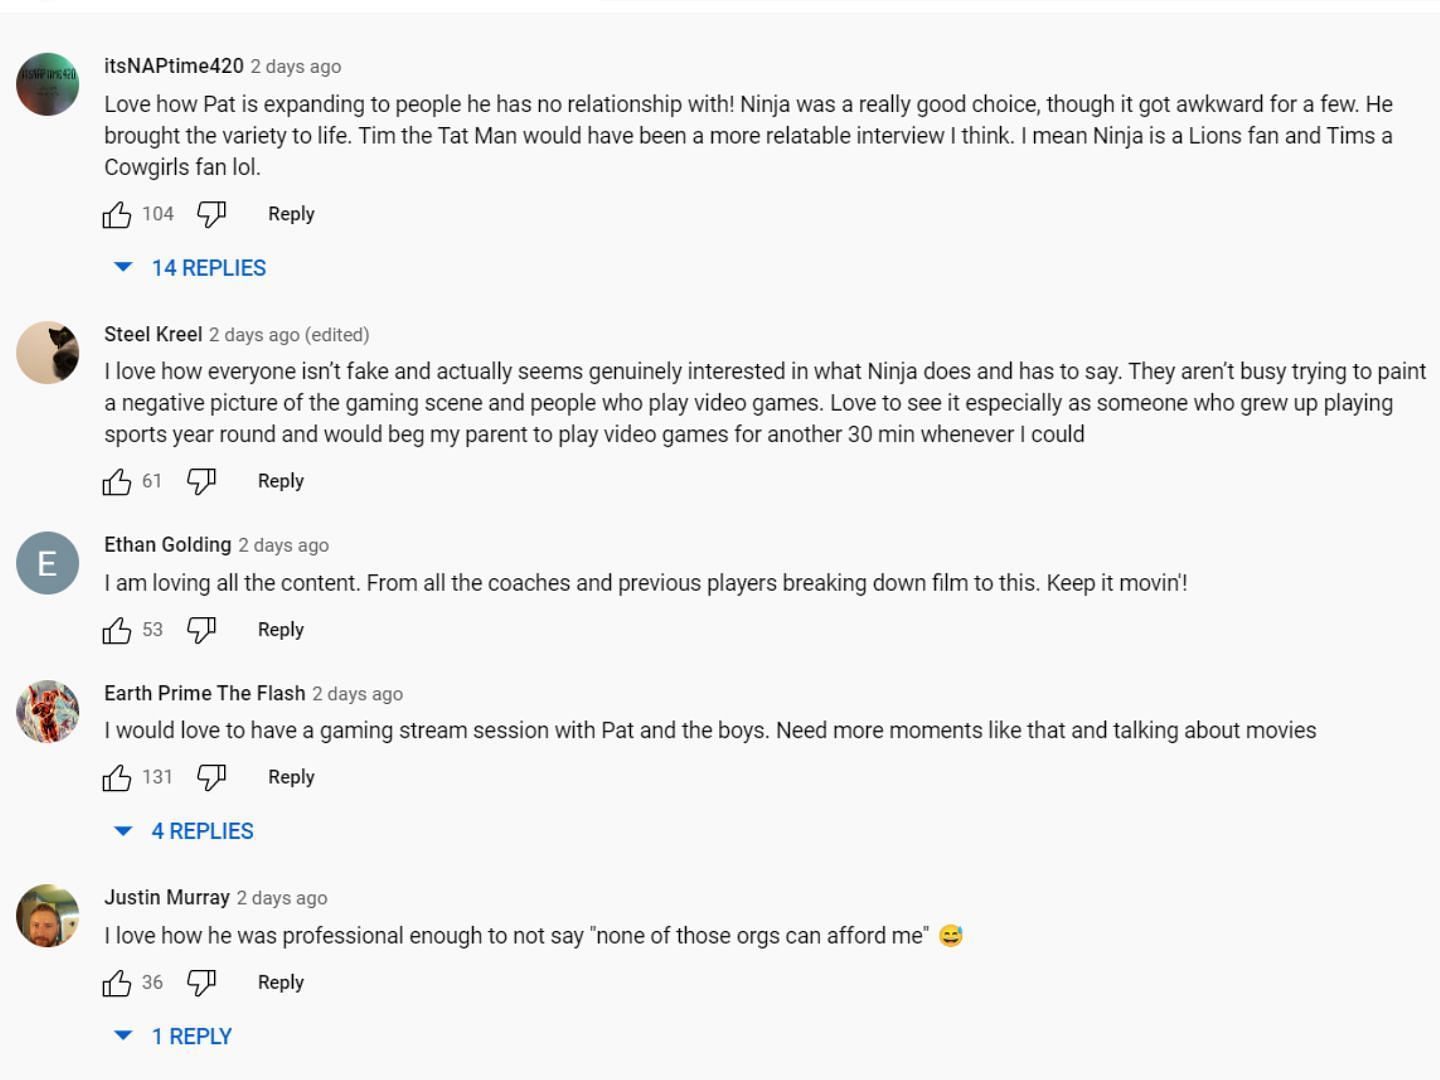
Task: Click Ethan Golding's letter E avatar
Action: (47, 563)
